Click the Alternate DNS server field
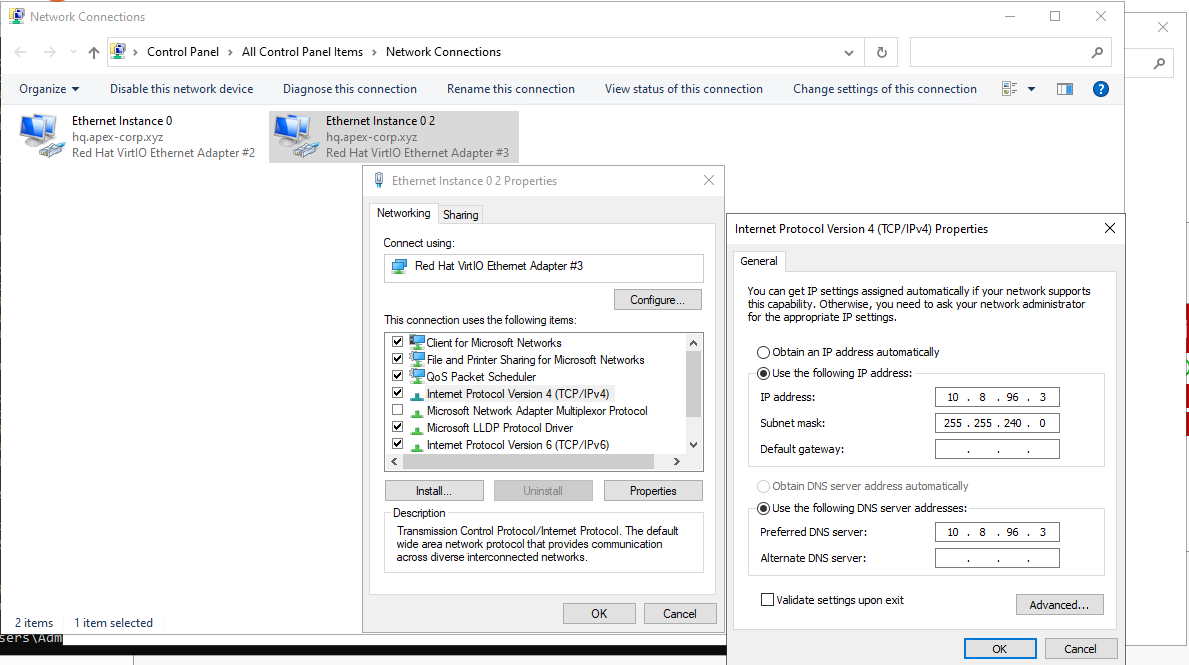Image resolution: width=1189 pixels, height=665 pixels. (996, 558)
